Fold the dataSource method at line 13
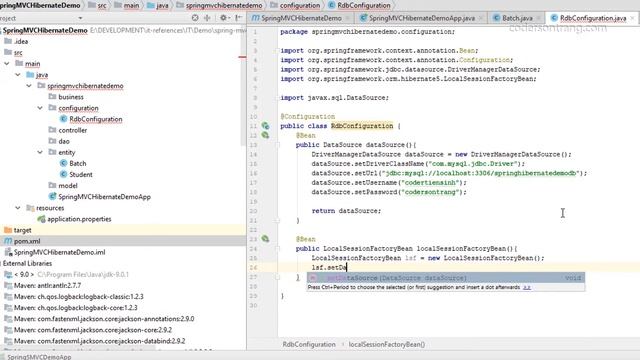The width and height of the screenshot is (640, 360). click(x=278, y=145)
